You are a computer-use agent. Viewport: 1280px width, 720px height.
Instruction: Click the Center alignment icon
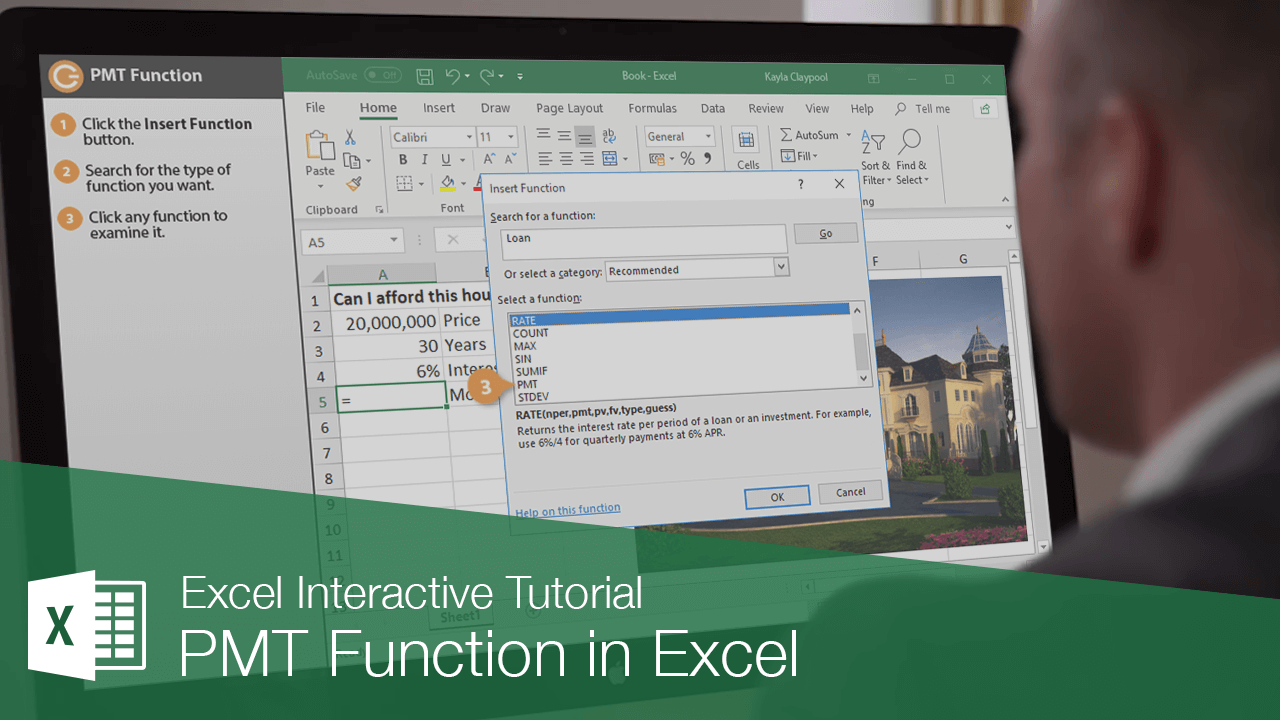[566, 159]
